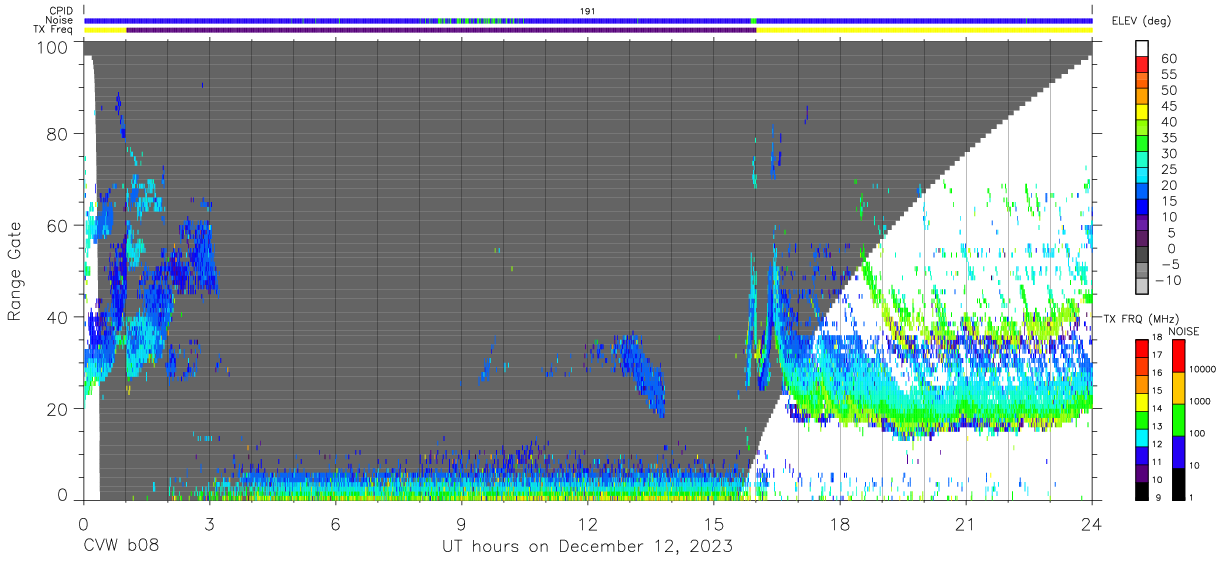1228x567 pixels.
Task: Click the red 18 MHz TX frequency swatch
Action: (1142, 348)
